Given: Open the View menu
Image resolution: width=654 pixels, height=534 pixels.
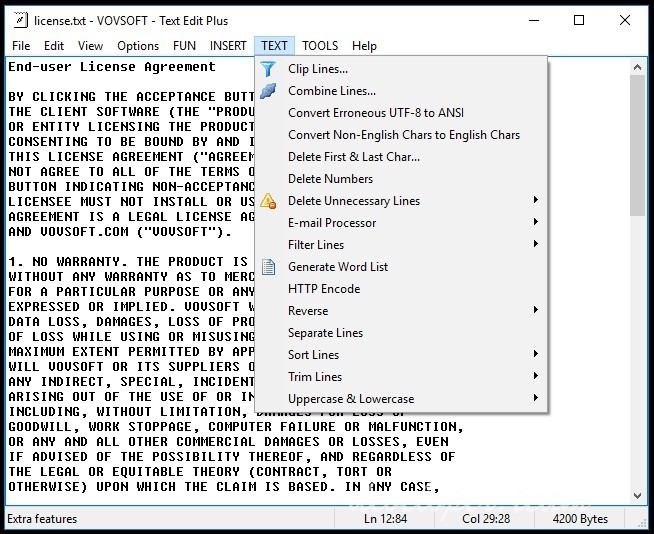Looking at the screenshot, I should pos(90,45).
